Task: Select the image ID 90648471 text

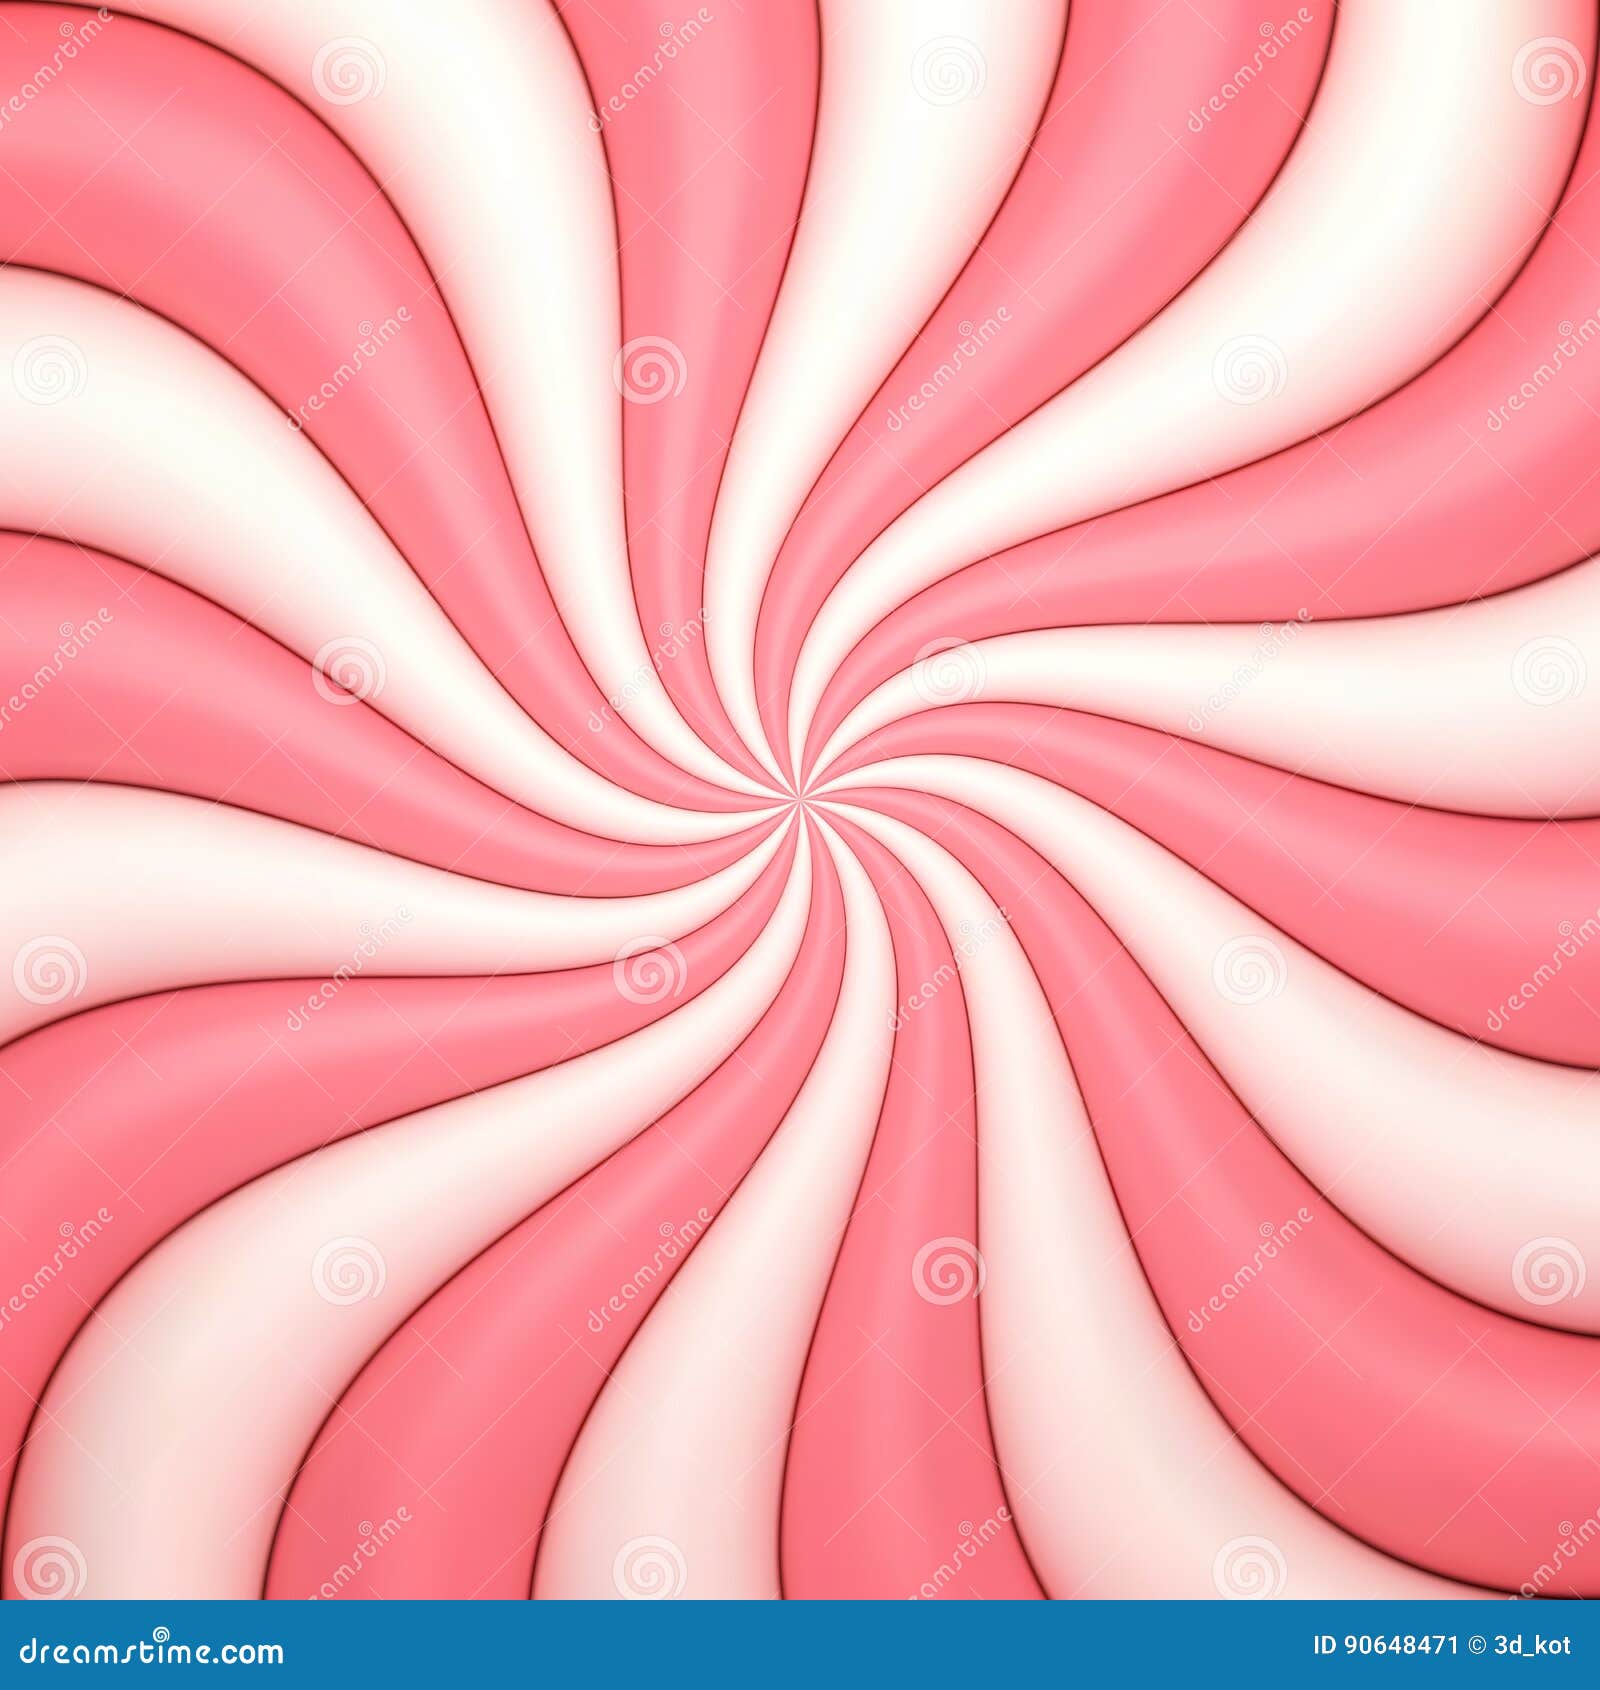Action: coord(1400,1645)
